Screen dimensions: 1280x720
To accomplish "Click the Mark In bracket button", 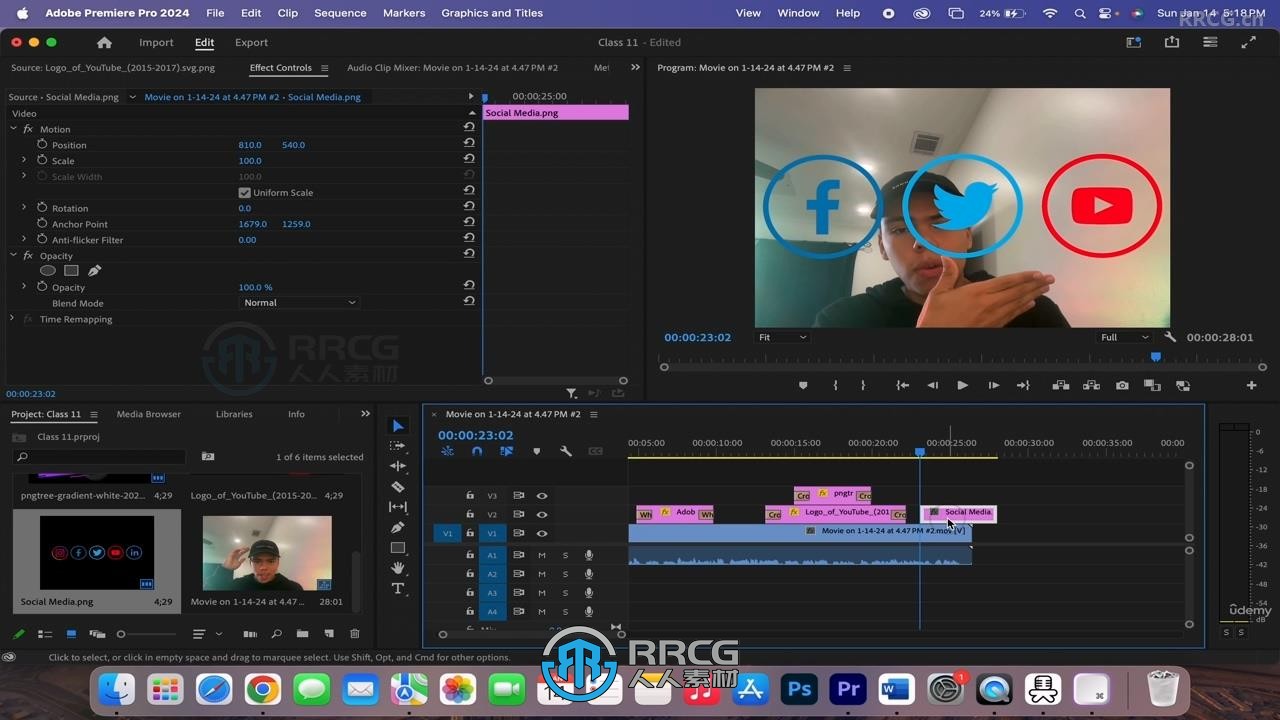I will pos(835,385).
